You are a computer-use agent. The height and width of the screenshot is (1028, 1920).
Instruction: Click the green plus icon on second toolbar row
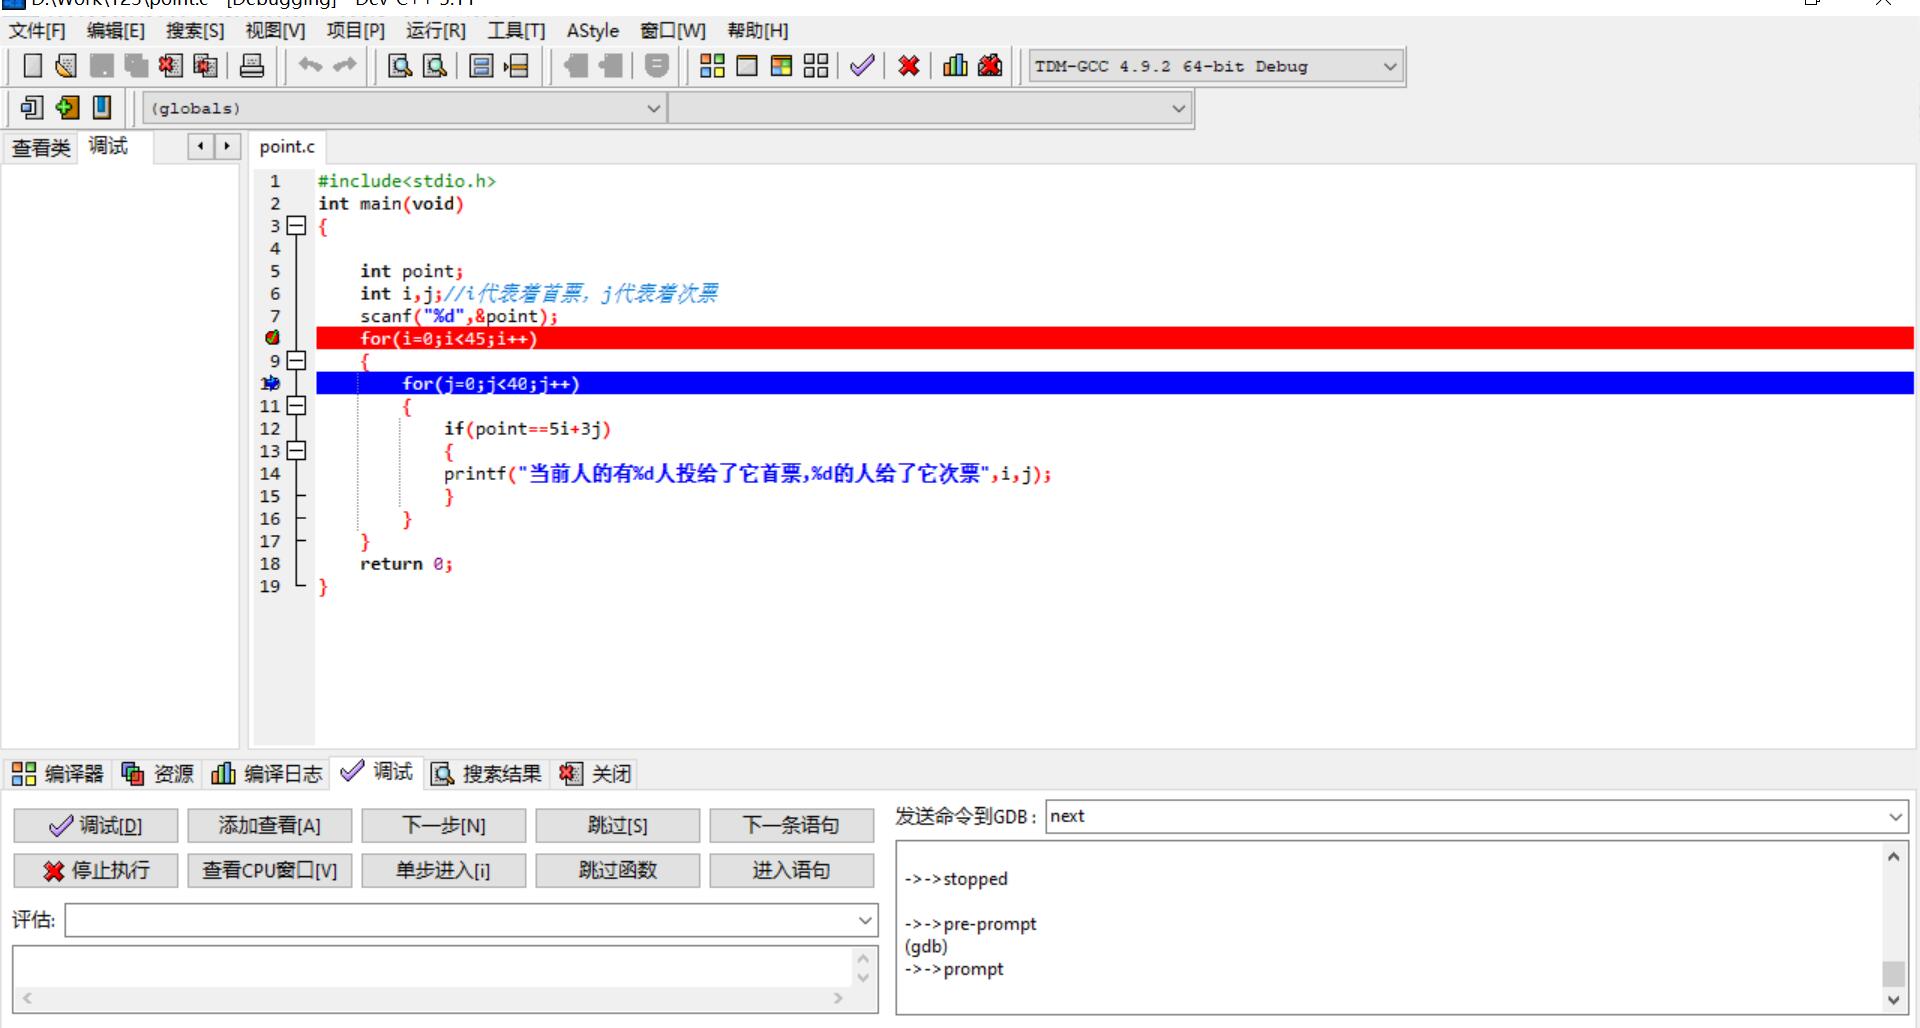[x=67, y=107]
